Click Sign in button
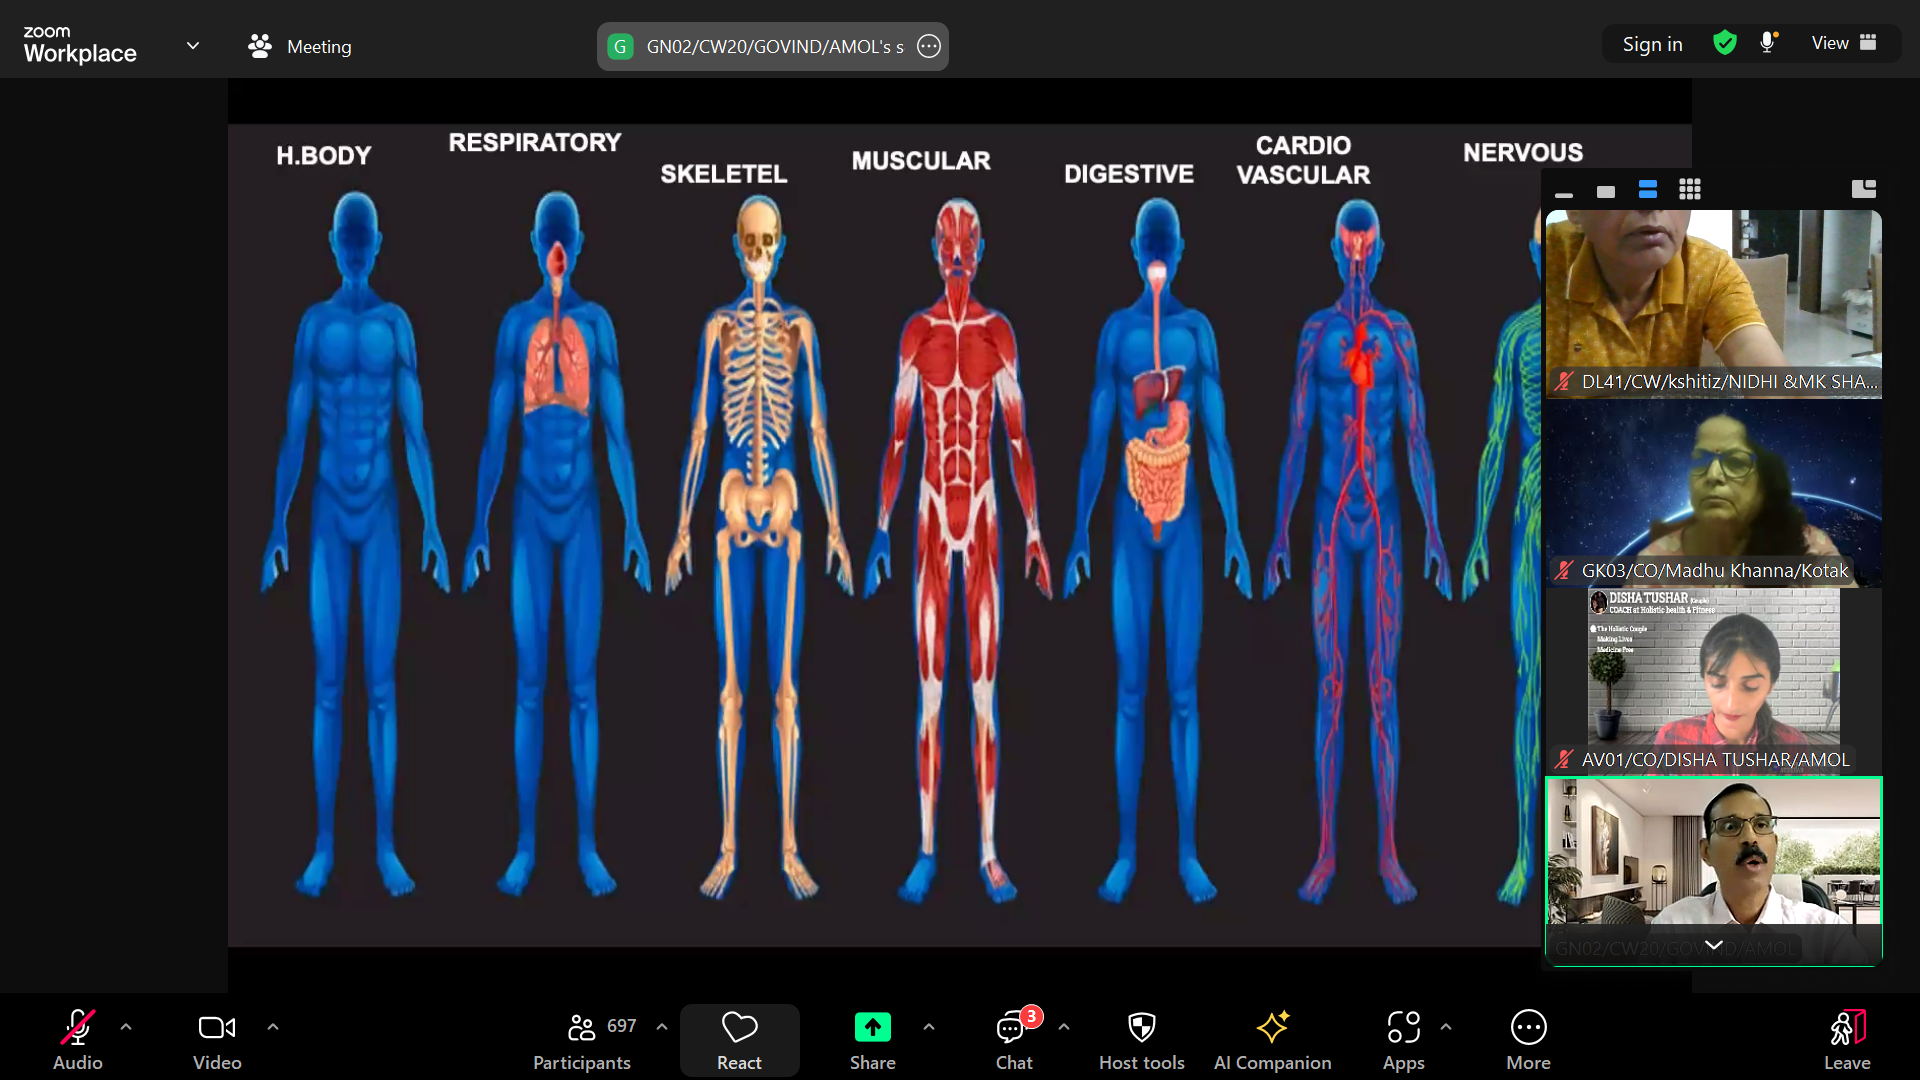Image resolution: width=1920 pixels, height=1080 pixels. coord(1652,44)
